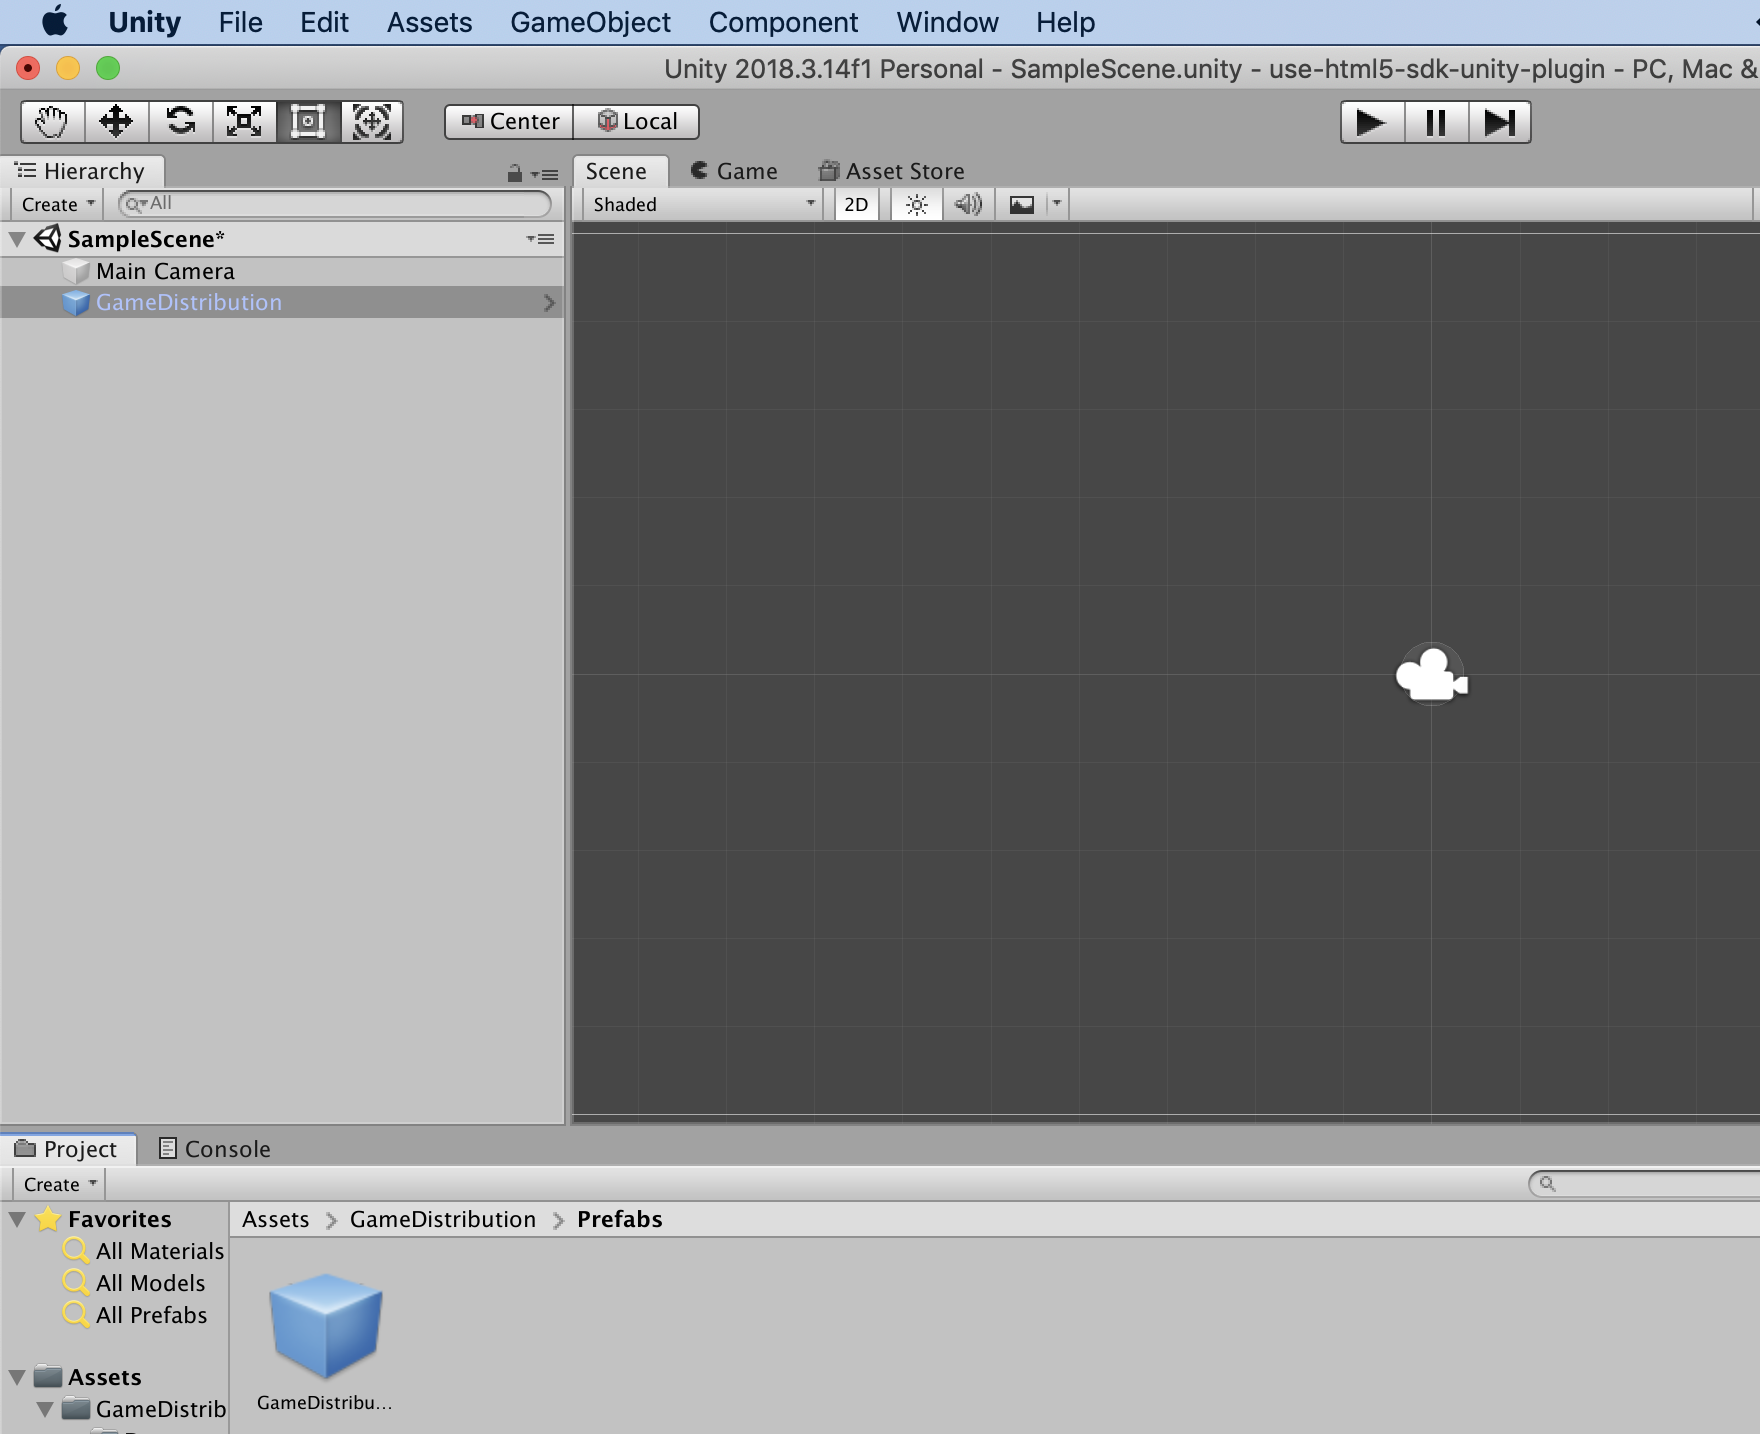Image resolution: width=1760 pixels, height=1434 pixels.
Task: Select the Hand tool
Action: tap(52, 122)
